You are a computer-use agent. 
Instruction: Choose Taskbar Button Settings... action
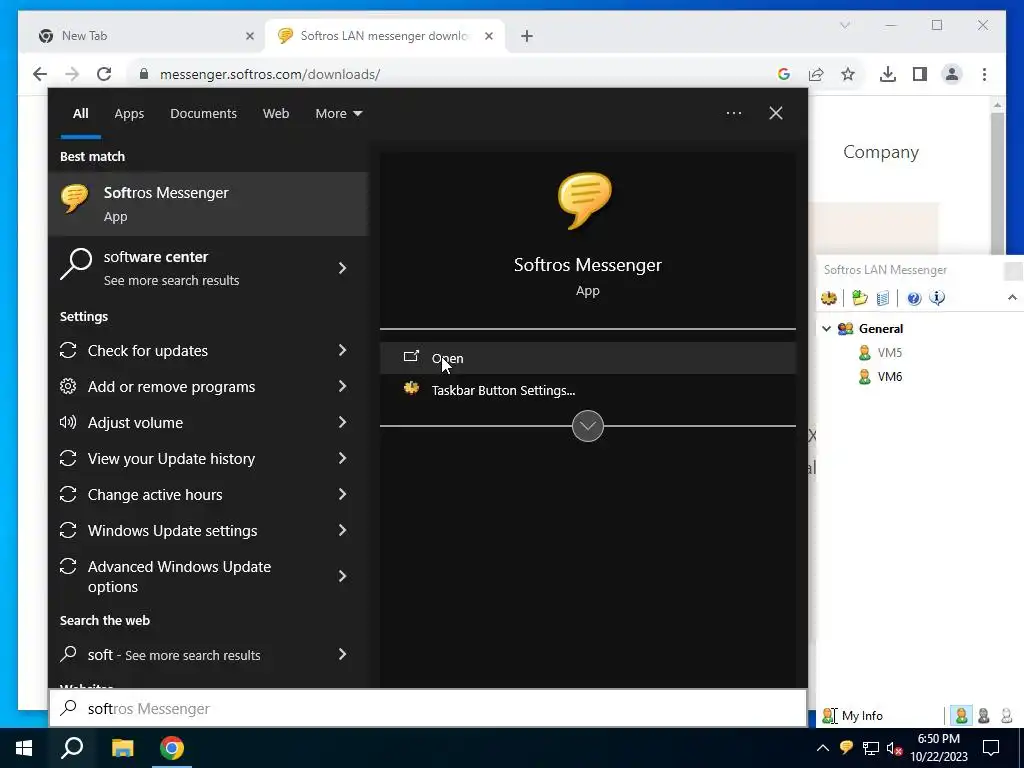coord(588,391)
